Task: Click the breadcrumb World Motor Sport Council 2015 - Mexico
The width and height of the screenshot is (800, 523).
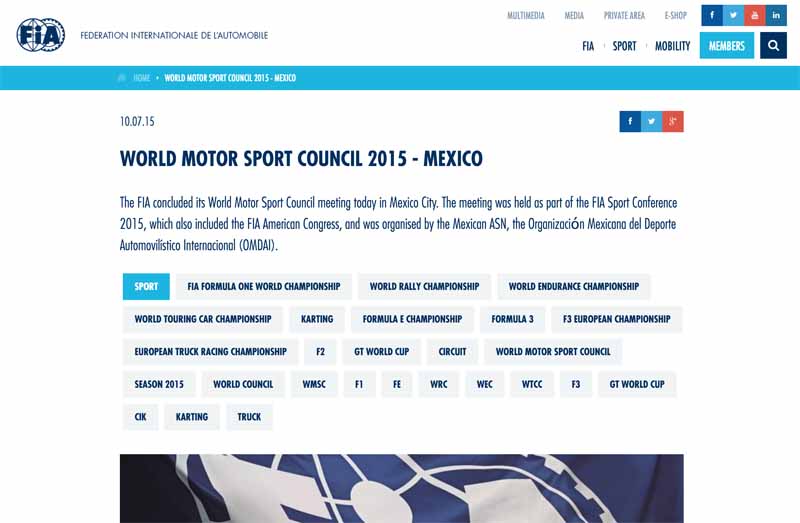Action: 230,78
